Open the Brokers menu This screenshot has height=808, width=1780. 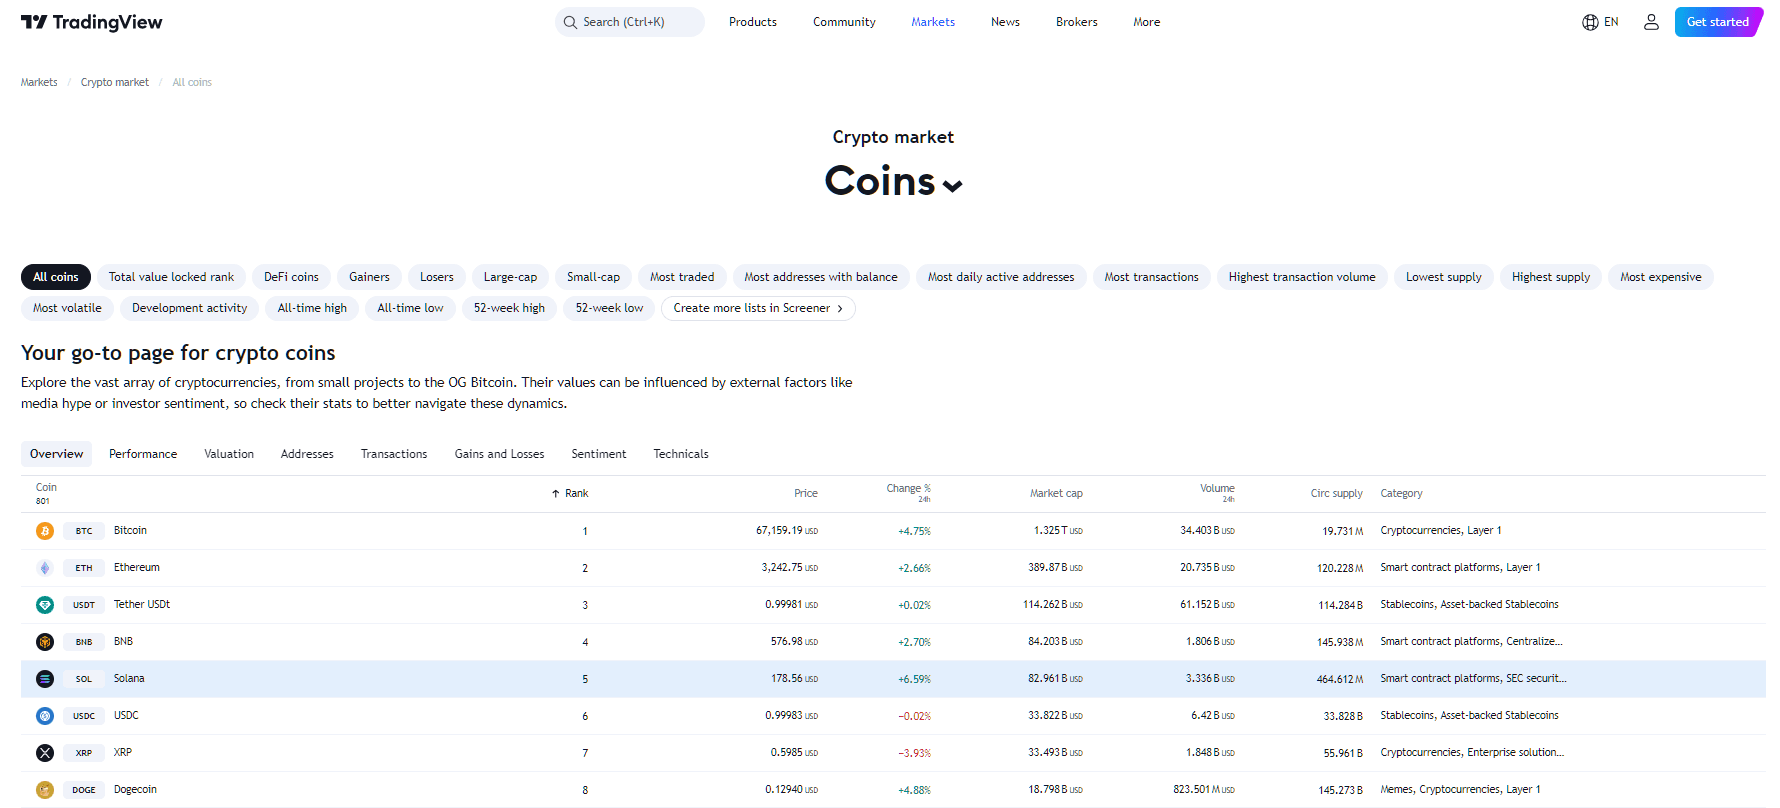tap(1077, 22)
